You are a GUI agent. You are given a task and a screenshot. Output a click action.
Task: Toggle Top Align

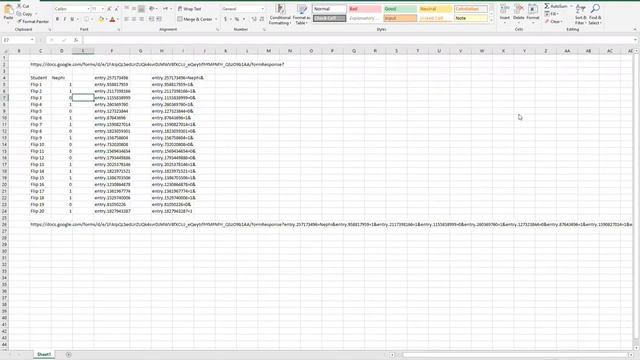pos(127,9)
